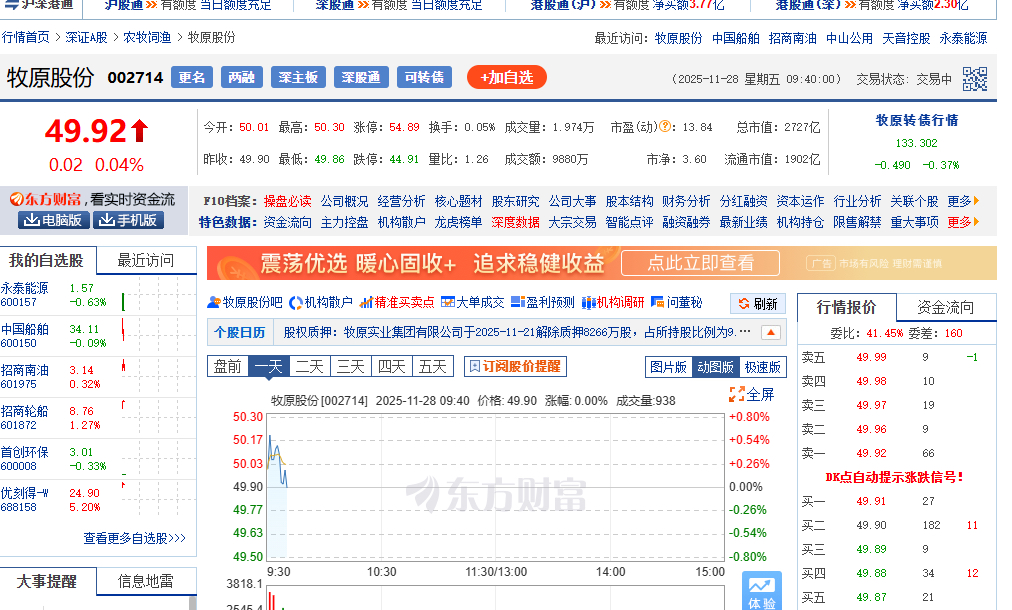Open 机构散户 link with ring icon
The image size is (1012, 610).
[321, 302]
